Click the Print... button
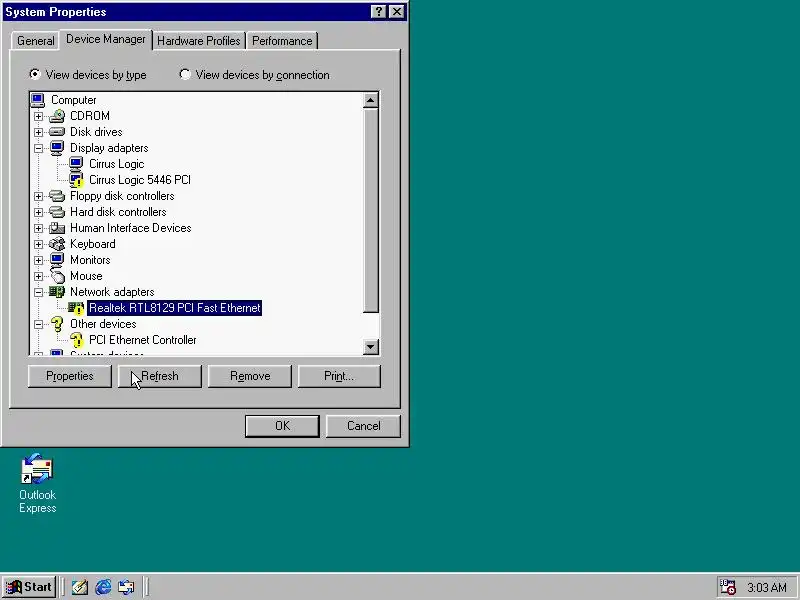Viewport: 800px width, 600px height. (x=339, y=376)
